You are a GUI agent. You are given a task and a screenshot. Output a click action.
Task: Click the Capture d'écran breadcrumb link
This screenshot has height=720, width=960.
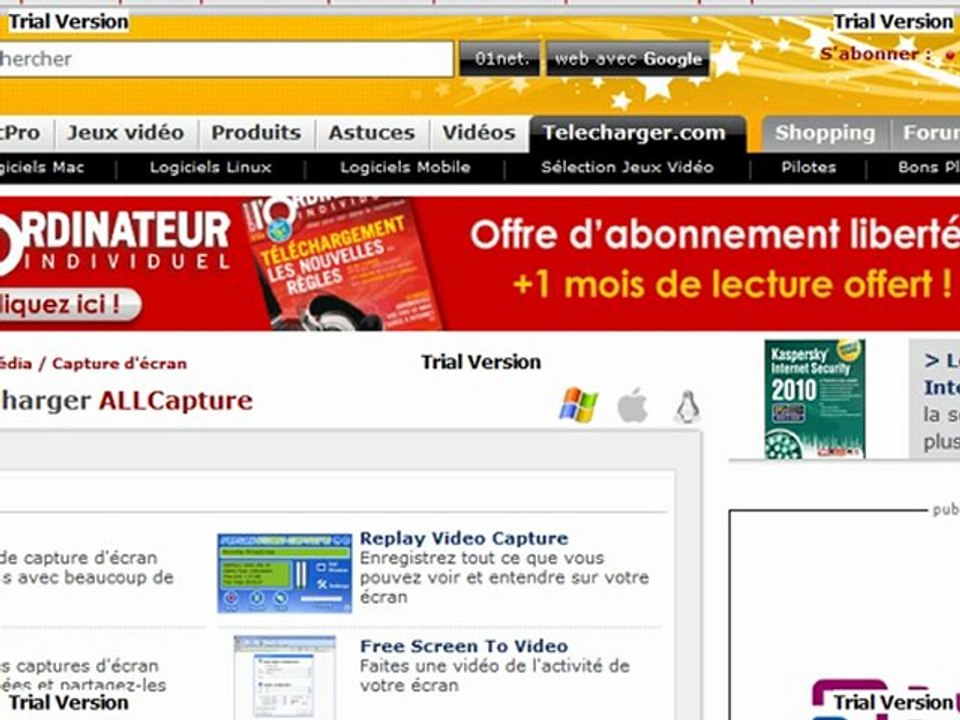point(119,364)
